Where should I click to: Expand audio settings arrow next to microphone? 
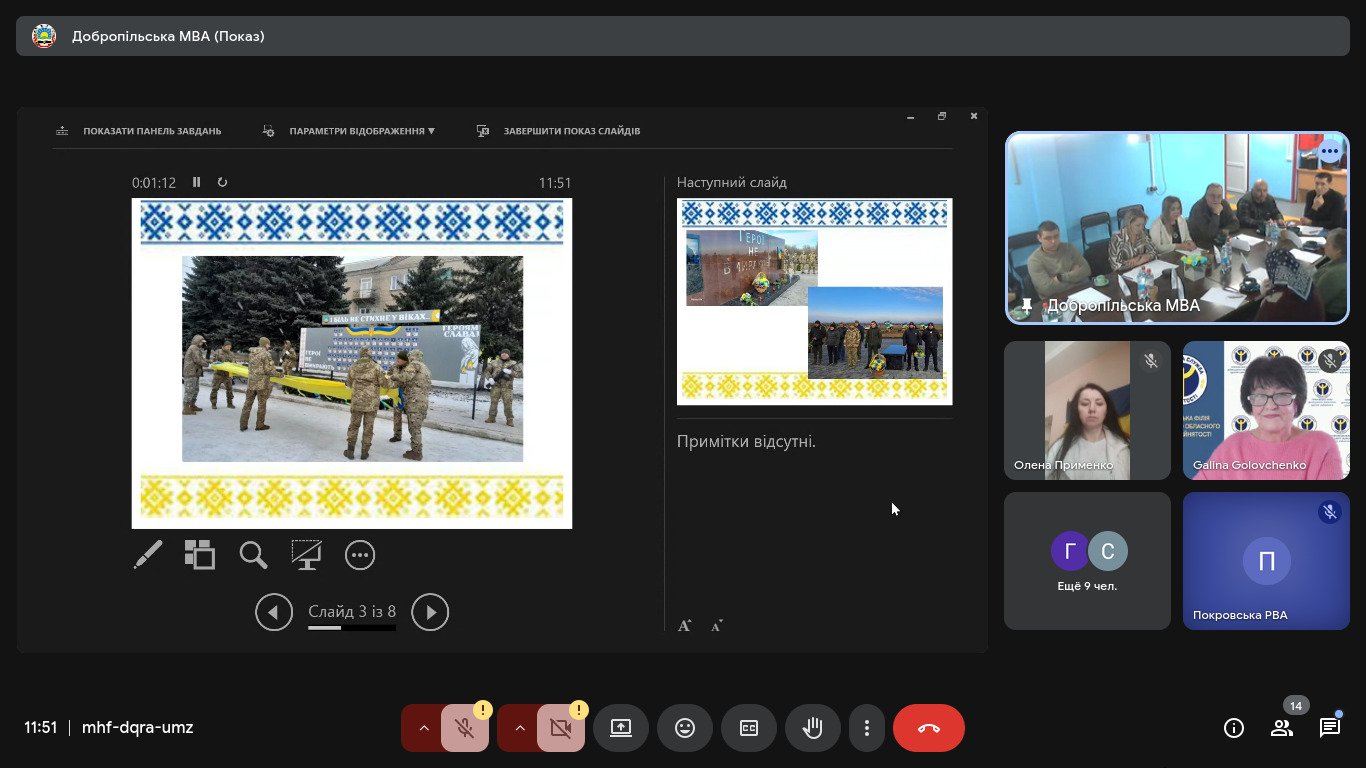click(x=423, y=728)
